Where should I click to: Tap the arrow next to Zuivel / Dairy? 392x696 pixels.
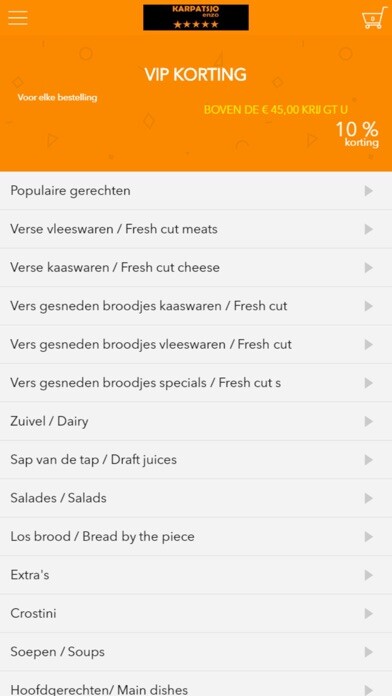pos(368,421)
